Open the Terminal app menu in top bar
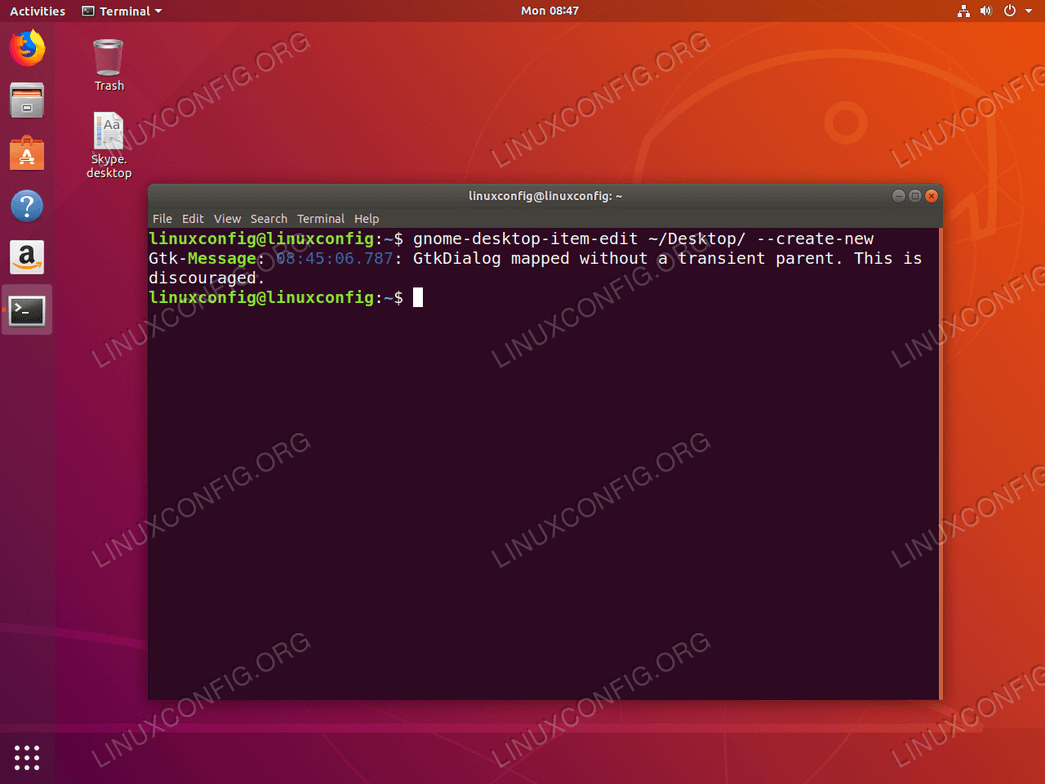 pyautogui.click(x=122, y=11)
